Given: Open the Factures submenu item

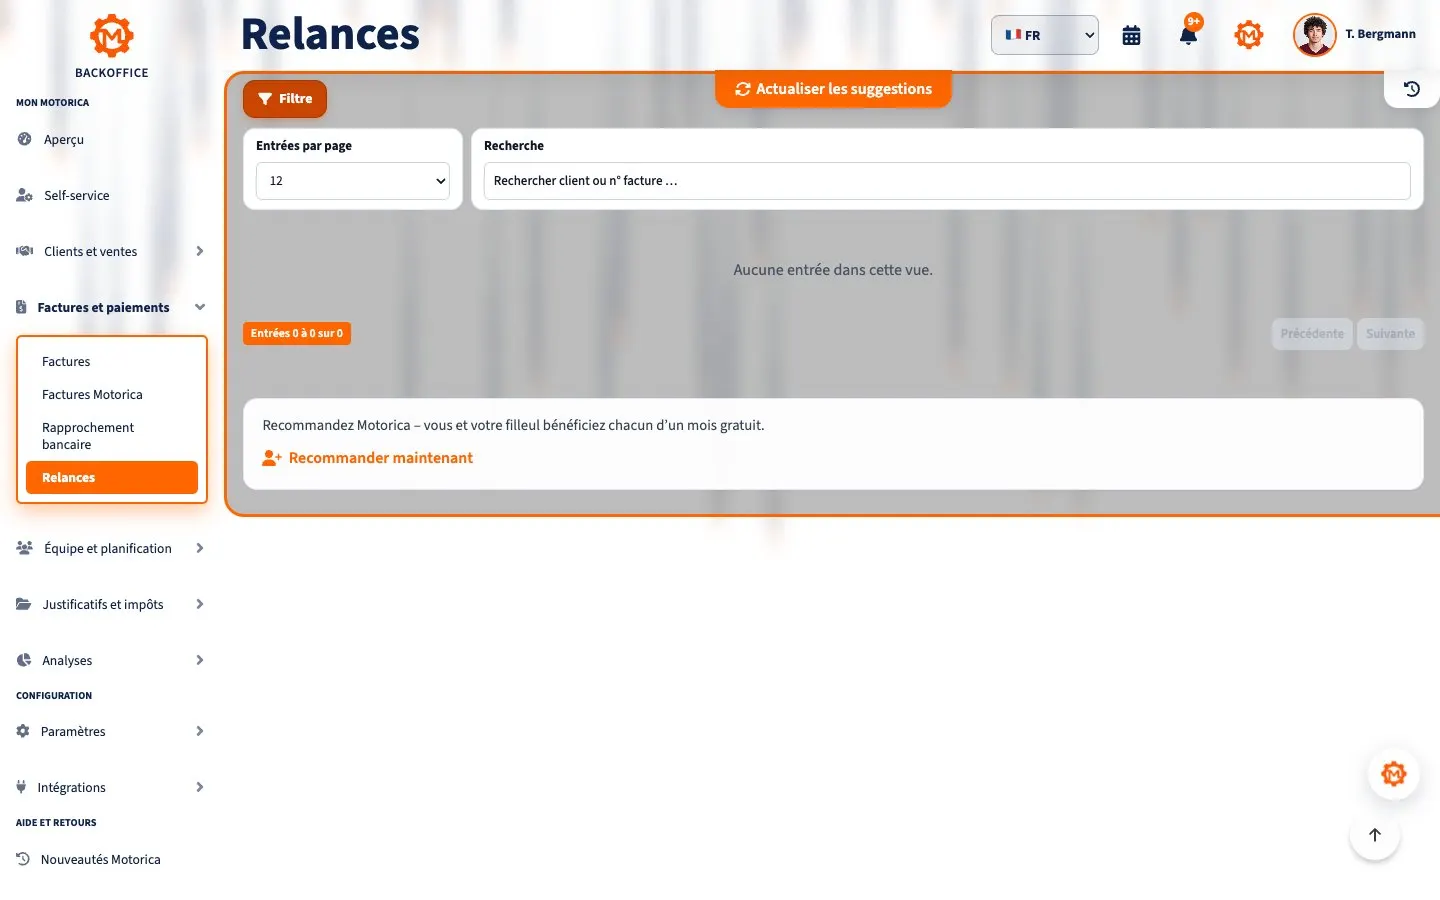Looking at the screenshot, I should (112, 362).
